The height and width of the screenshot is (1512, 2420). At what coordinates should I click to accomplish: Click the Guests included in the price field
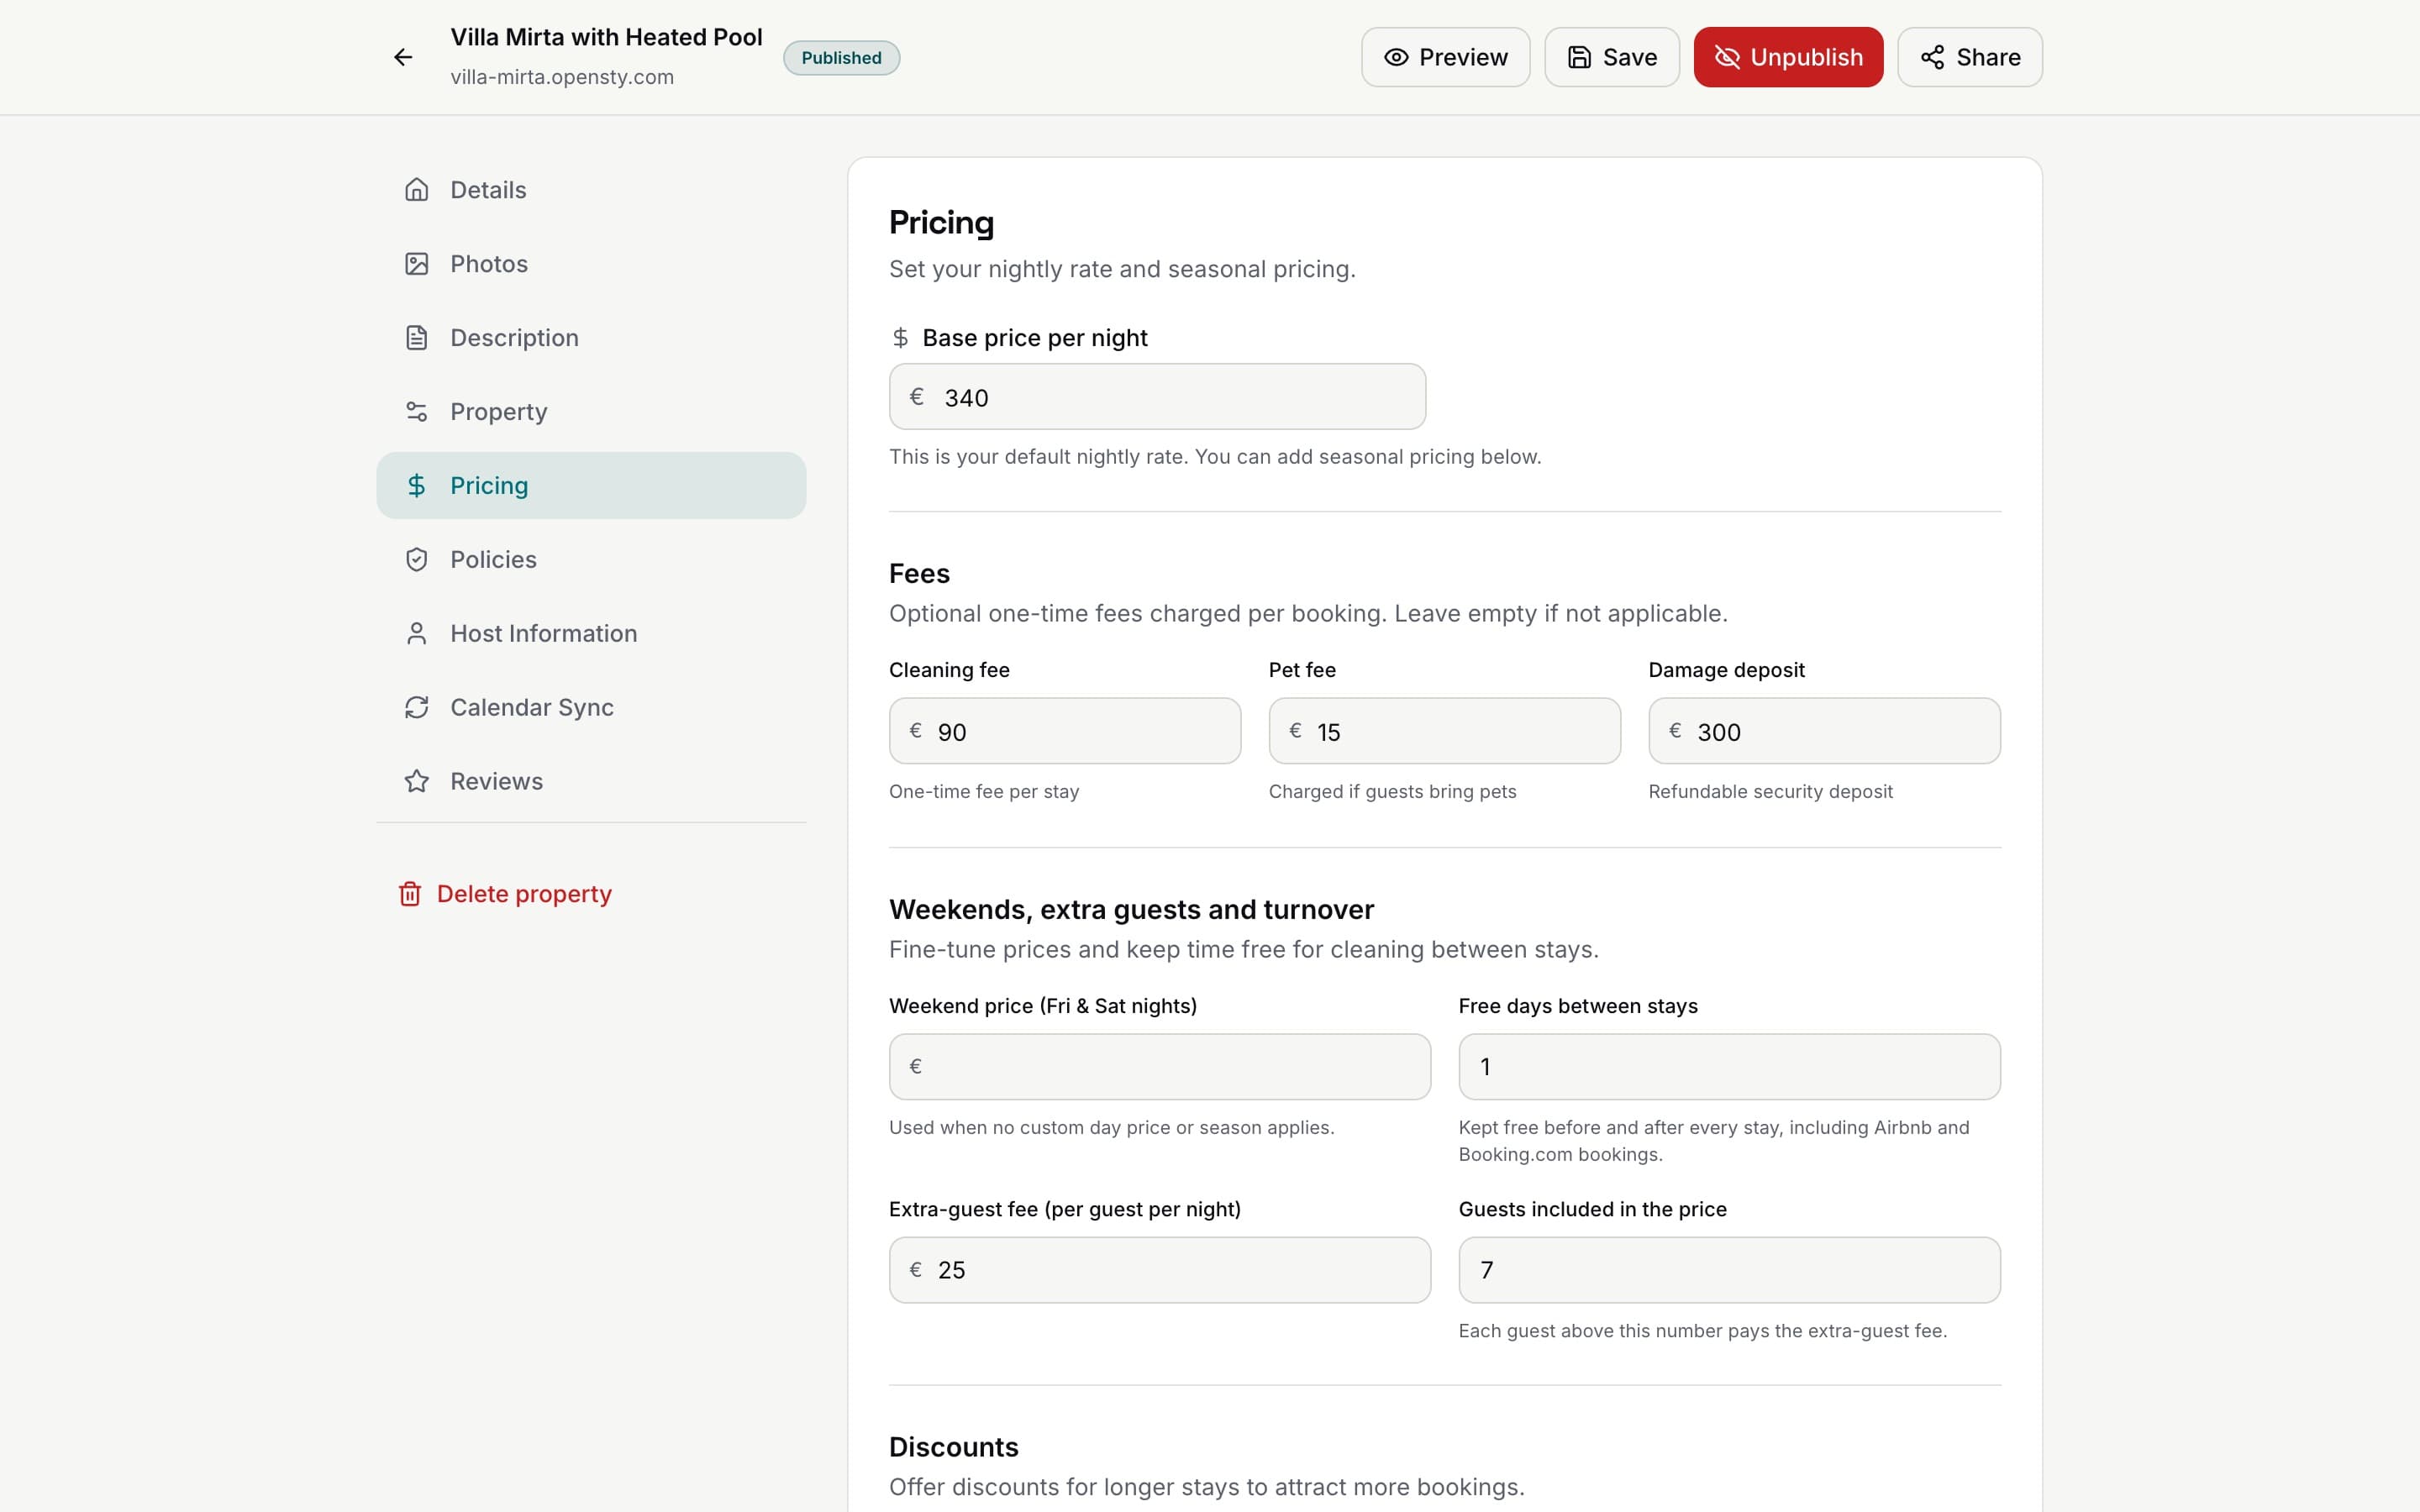point(1729,1270)
